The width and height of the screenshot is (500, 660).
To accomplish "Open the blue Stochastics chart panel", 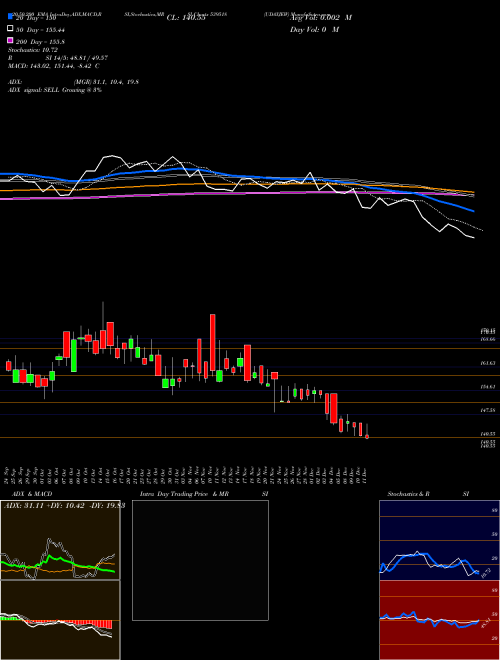I will pos(439,540).
